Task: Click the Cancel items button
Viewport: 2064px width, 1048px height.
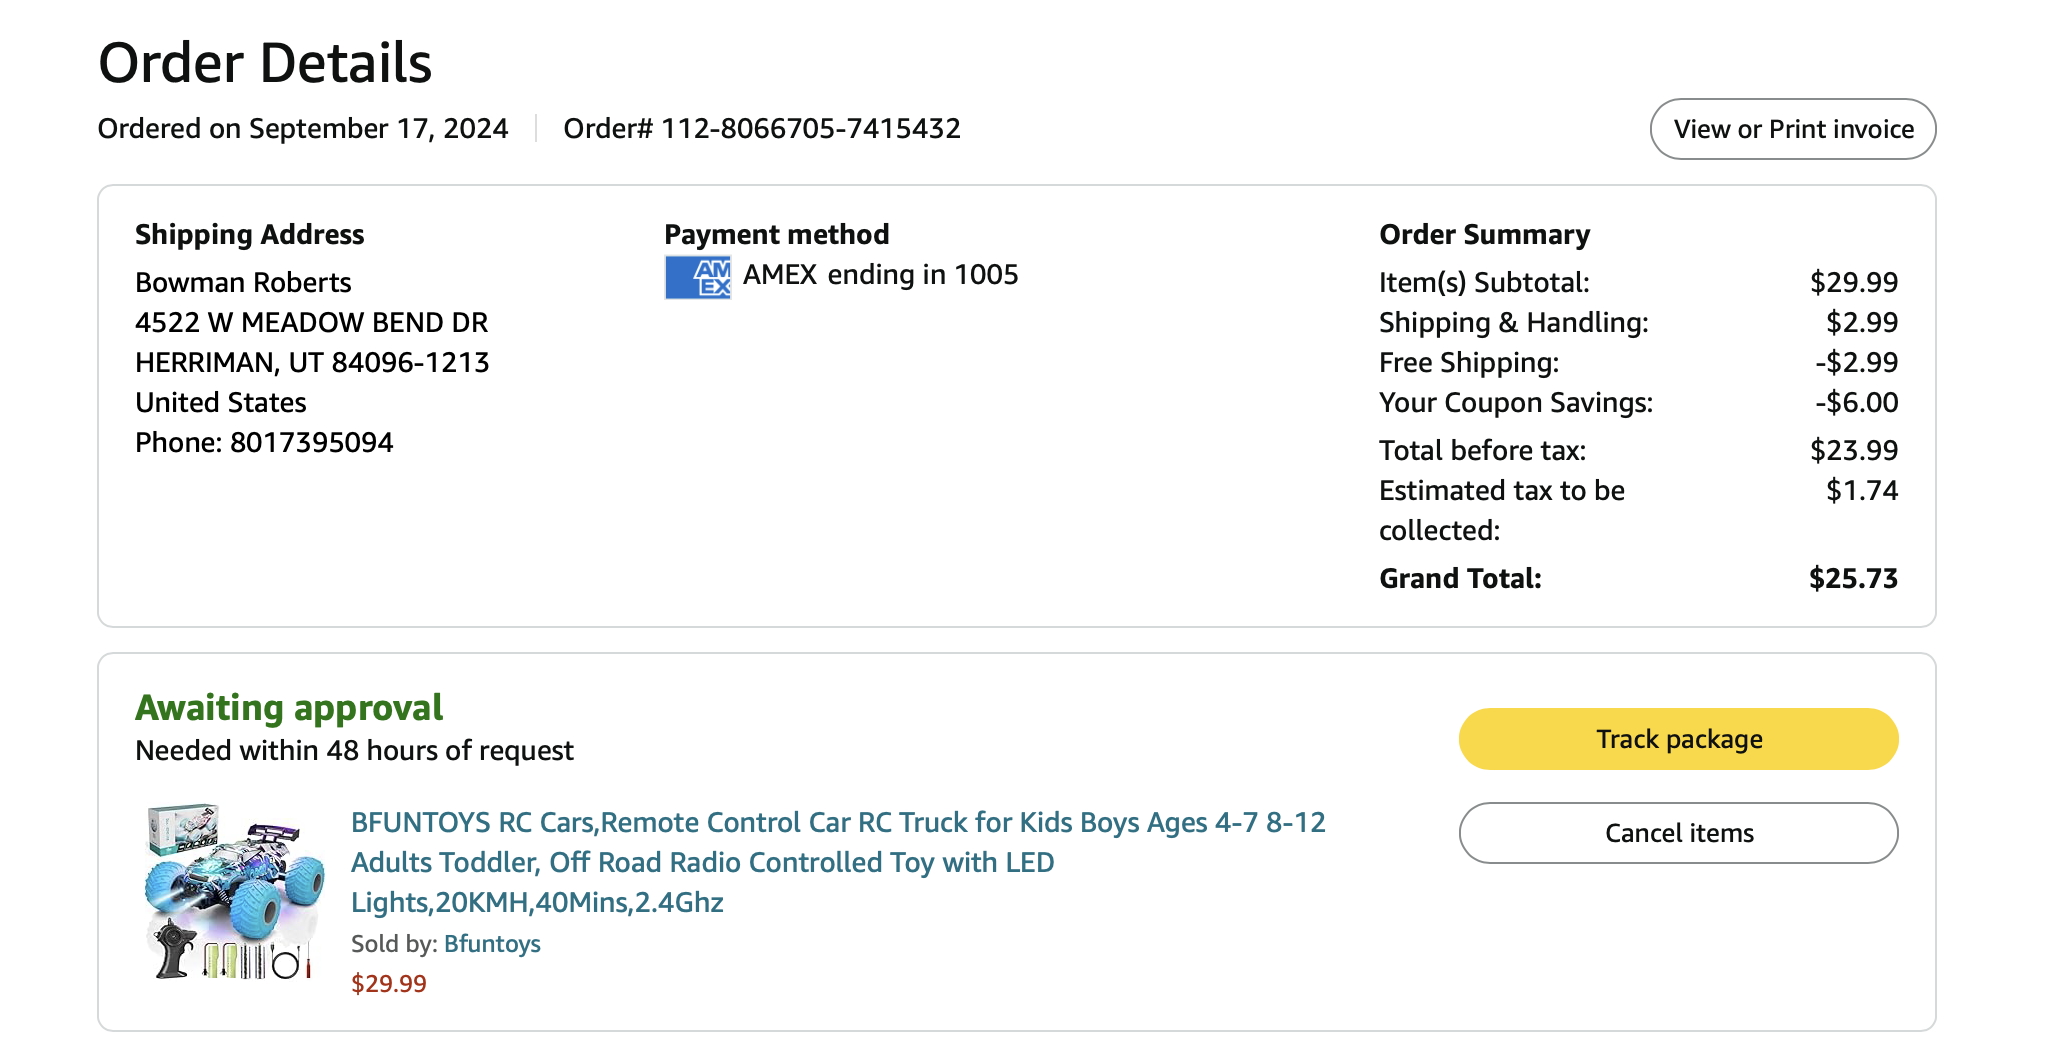Action: [1678, 833]
